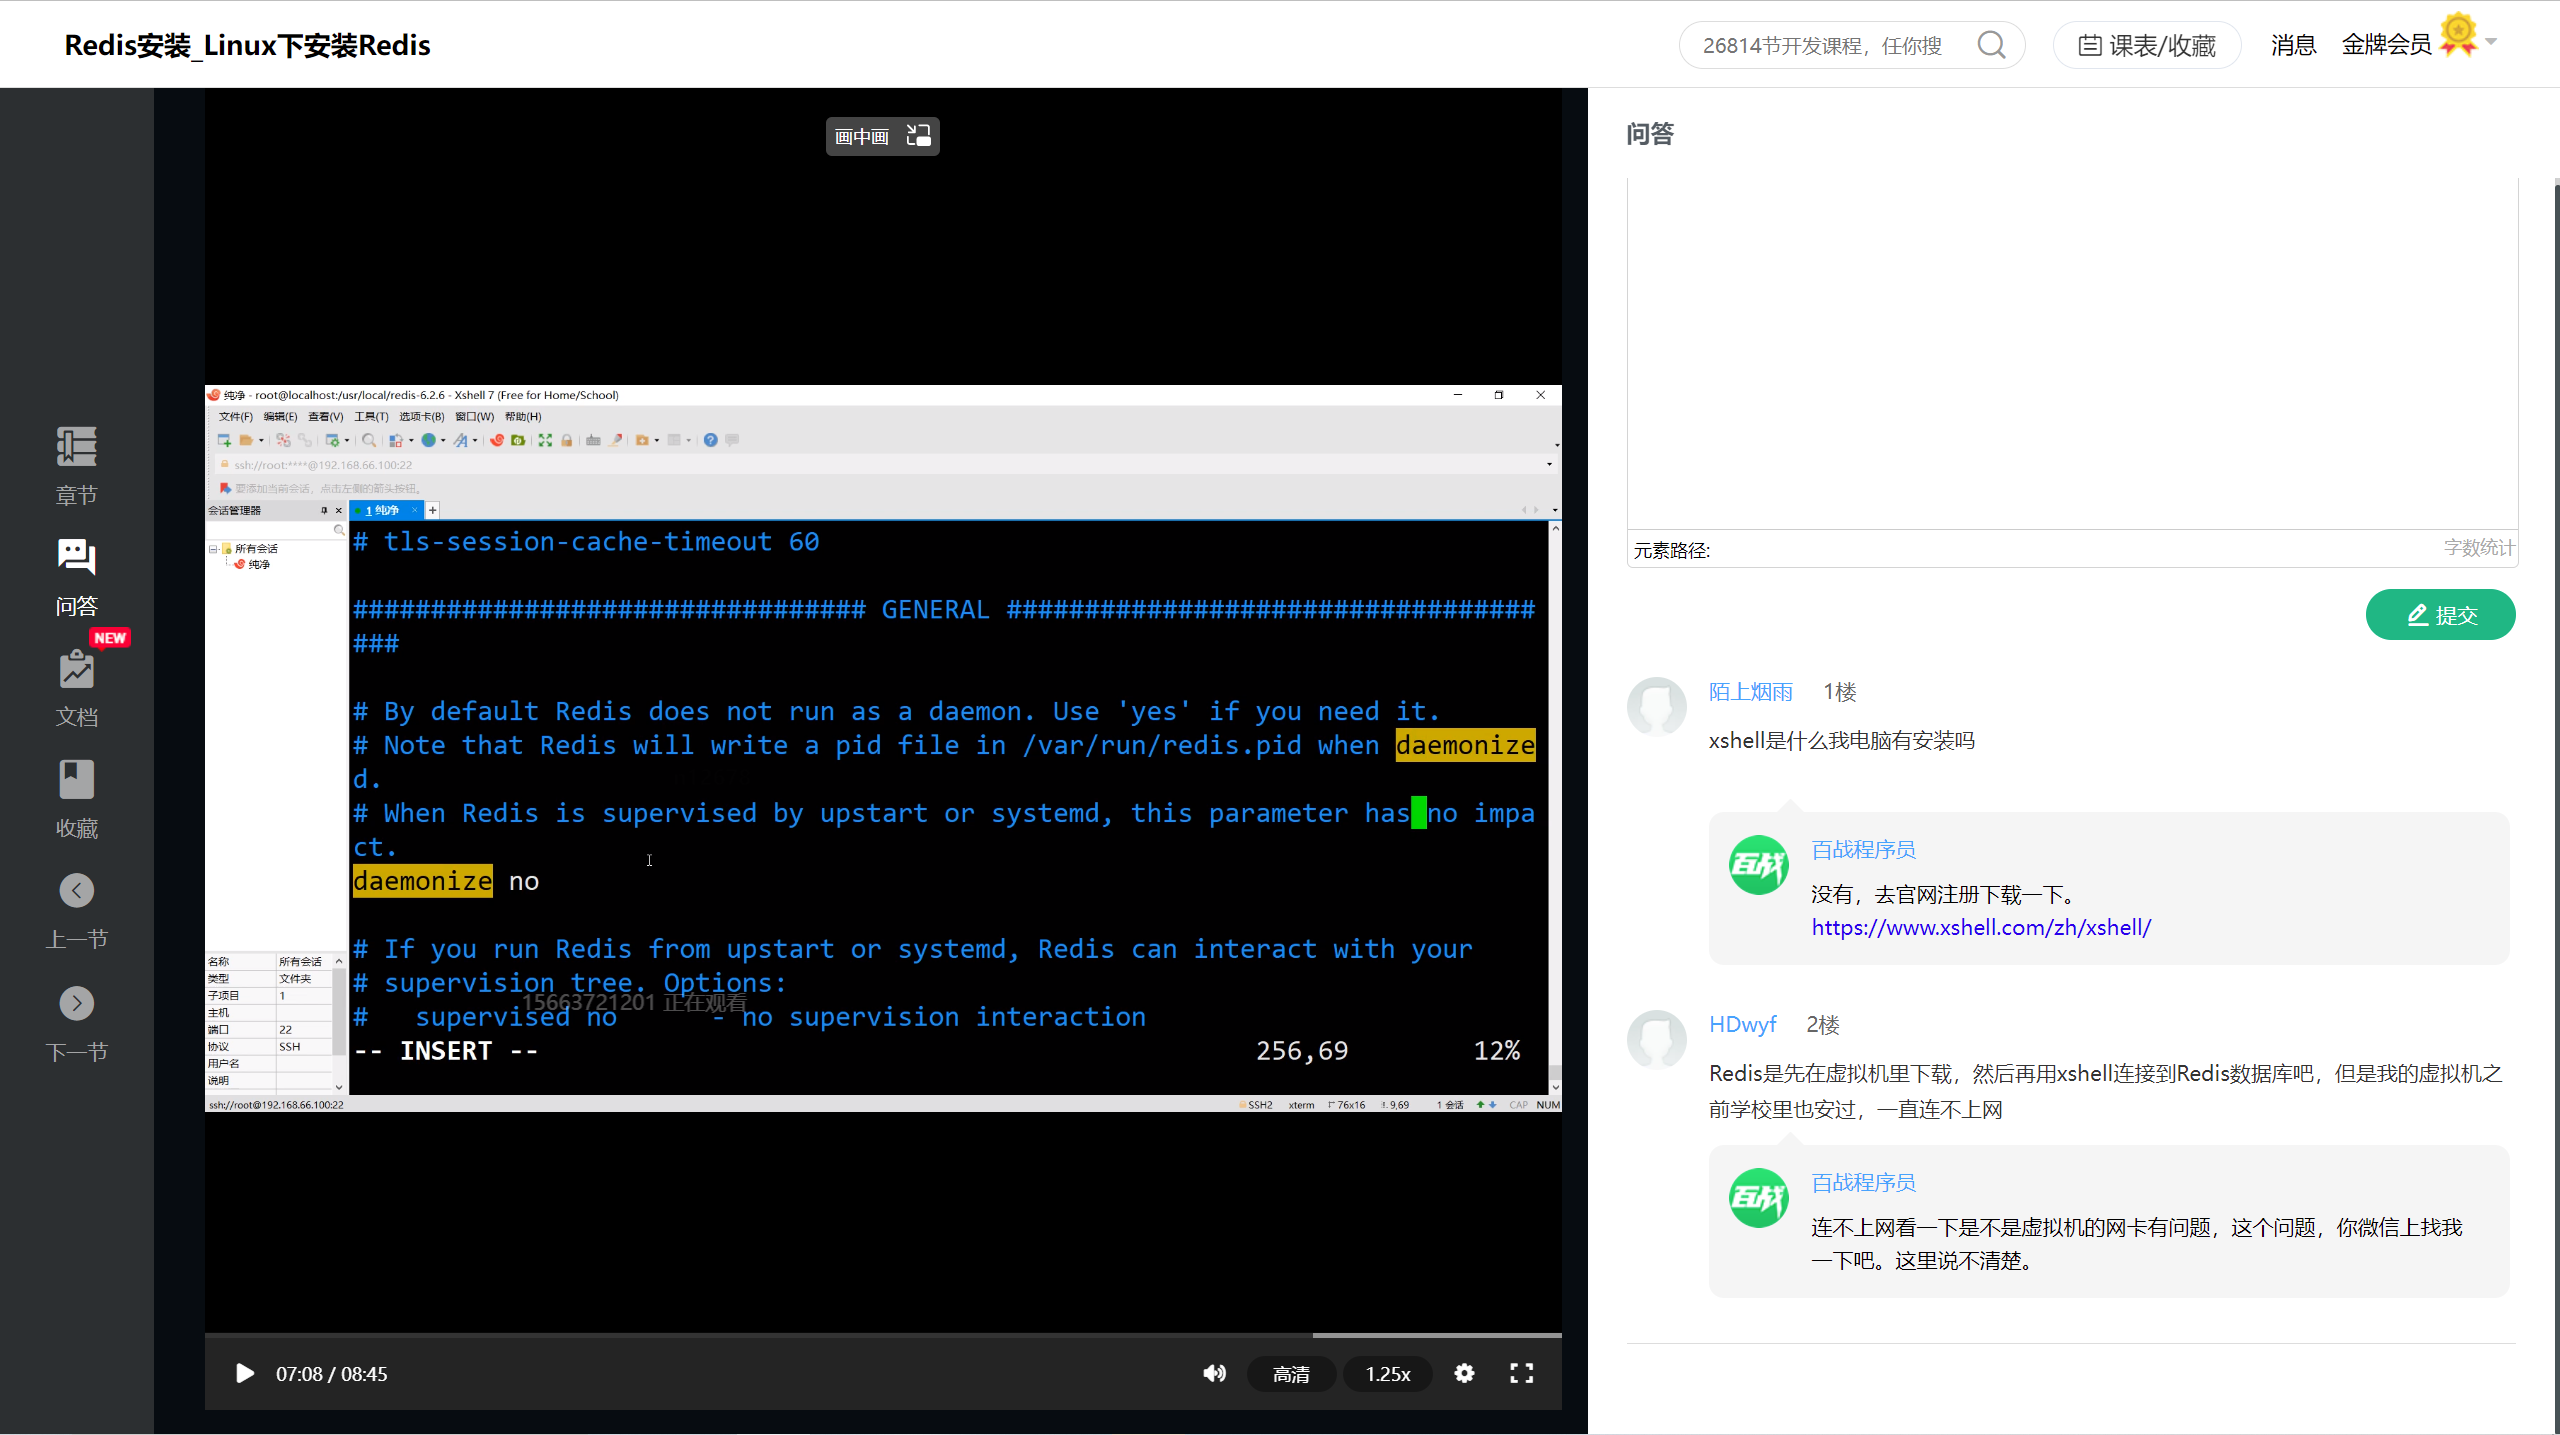Click inside the Q&A editor text area
Image resolution: width=2560 pixels, height=1435 pixels.
[x=2072, y=354]
